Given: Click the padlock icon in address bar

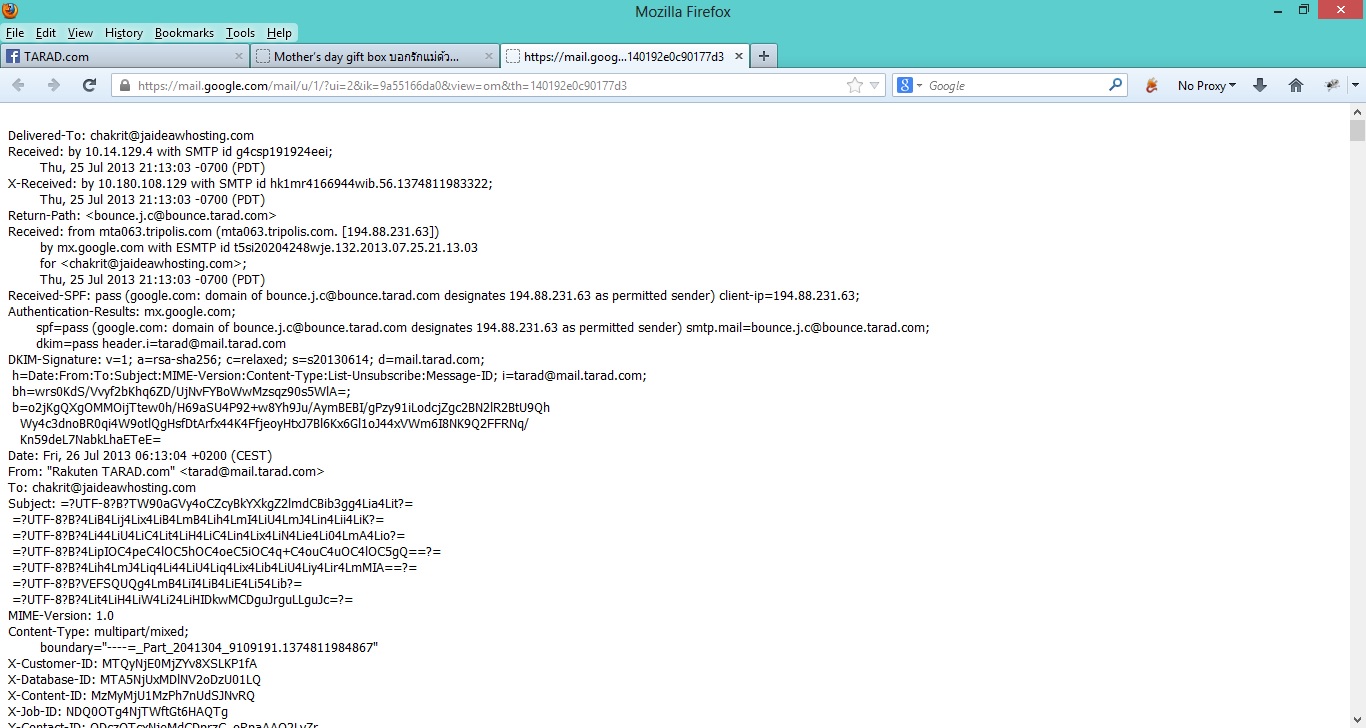Looking at the screenshot, I should 125,86.
